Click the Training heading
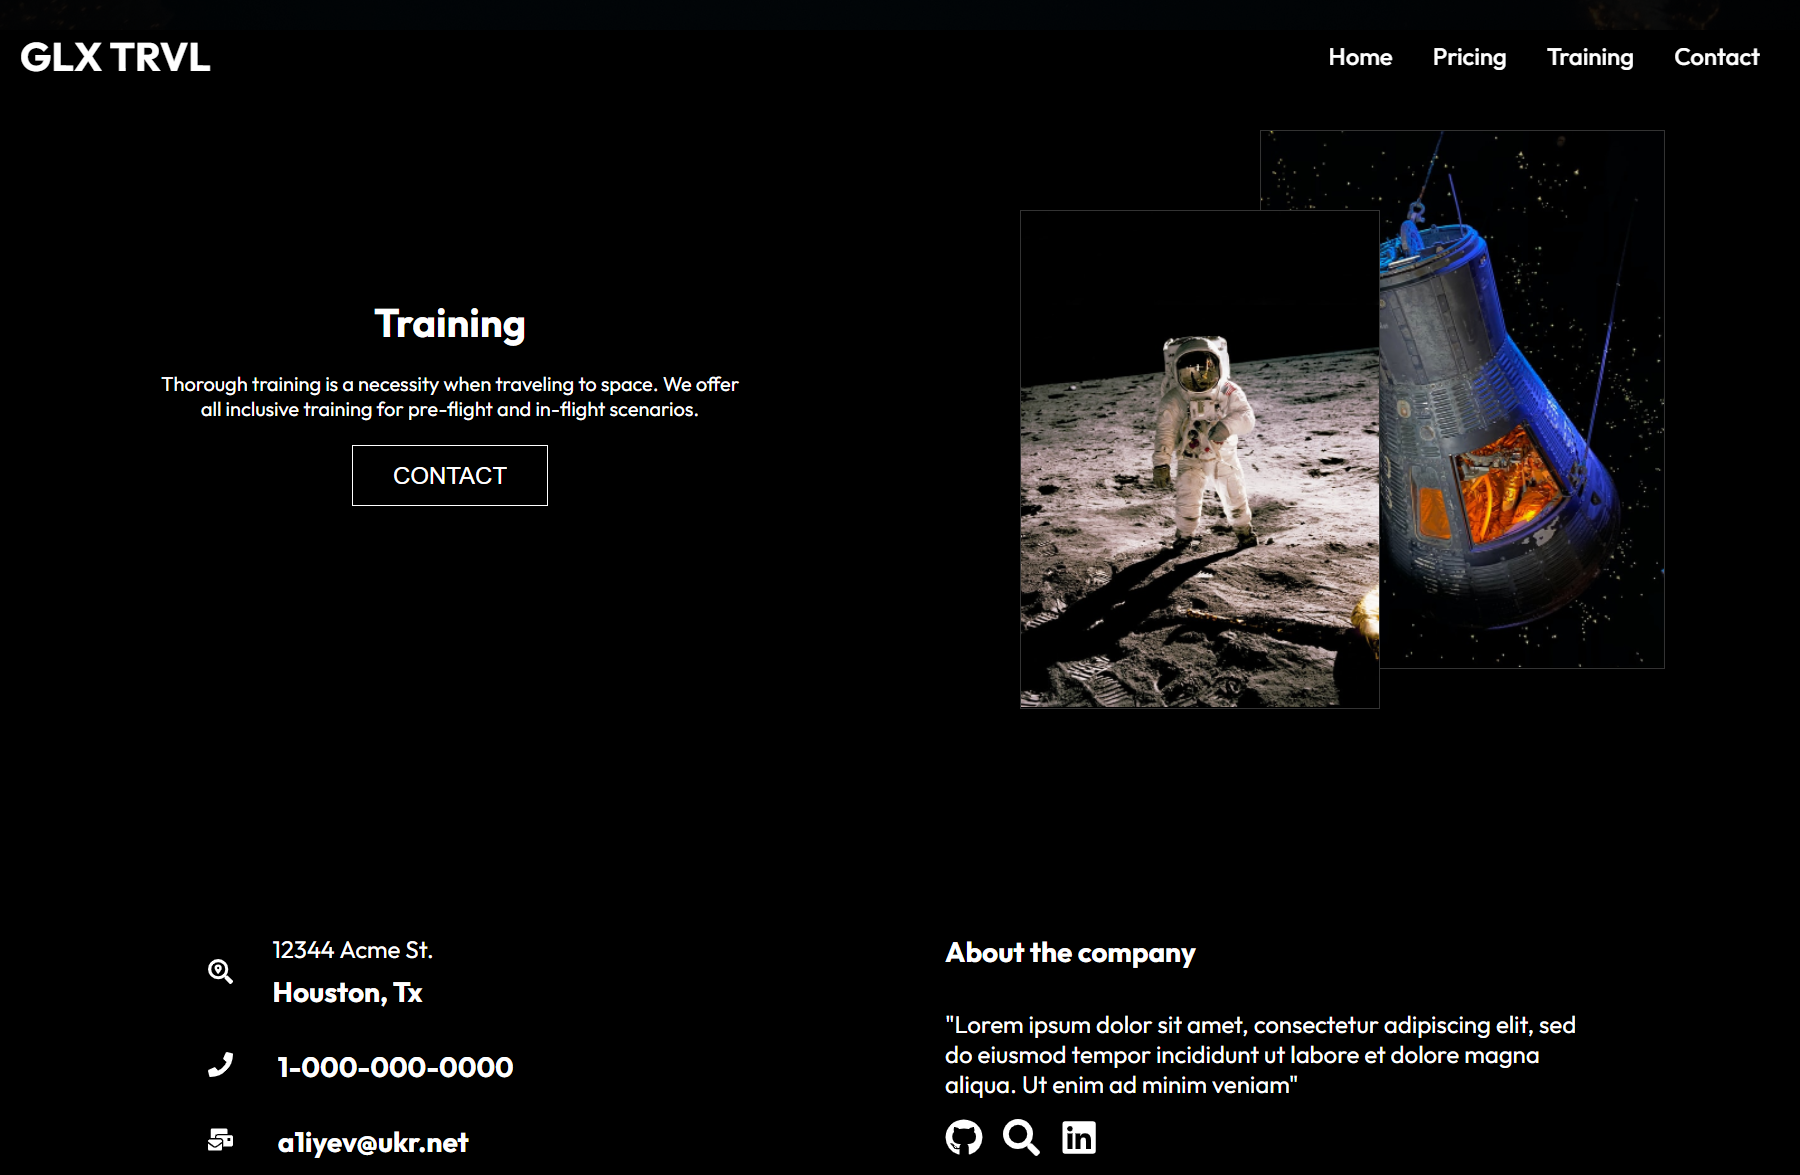 pyautogui.click(x=450, y=324)
